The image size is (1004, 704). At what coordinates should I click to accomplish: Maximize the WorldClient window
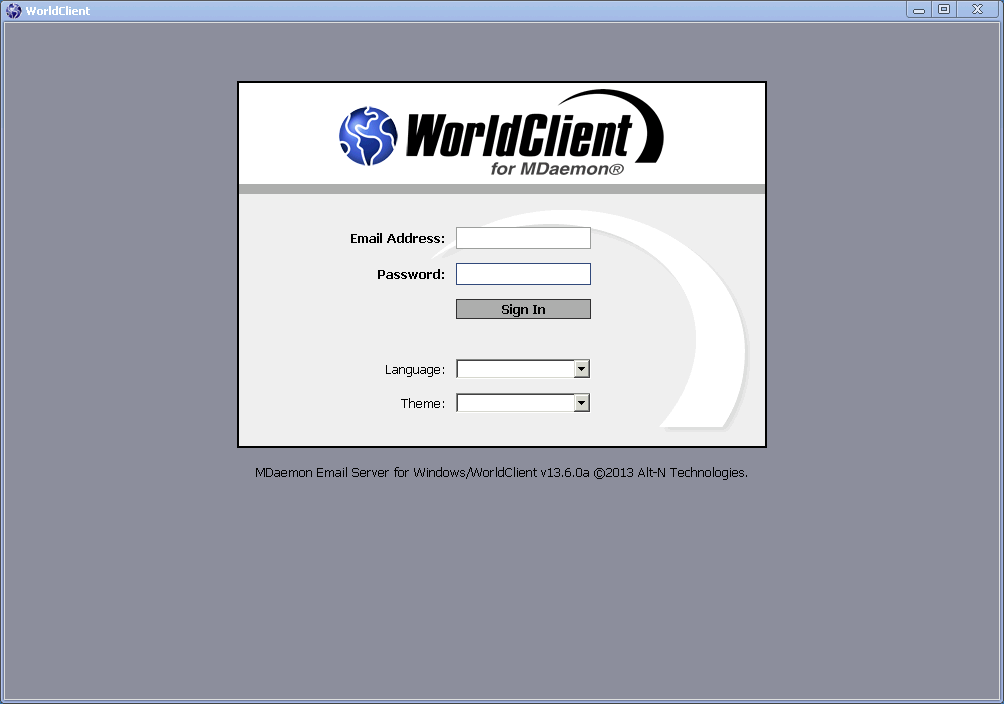pos(944,10)
